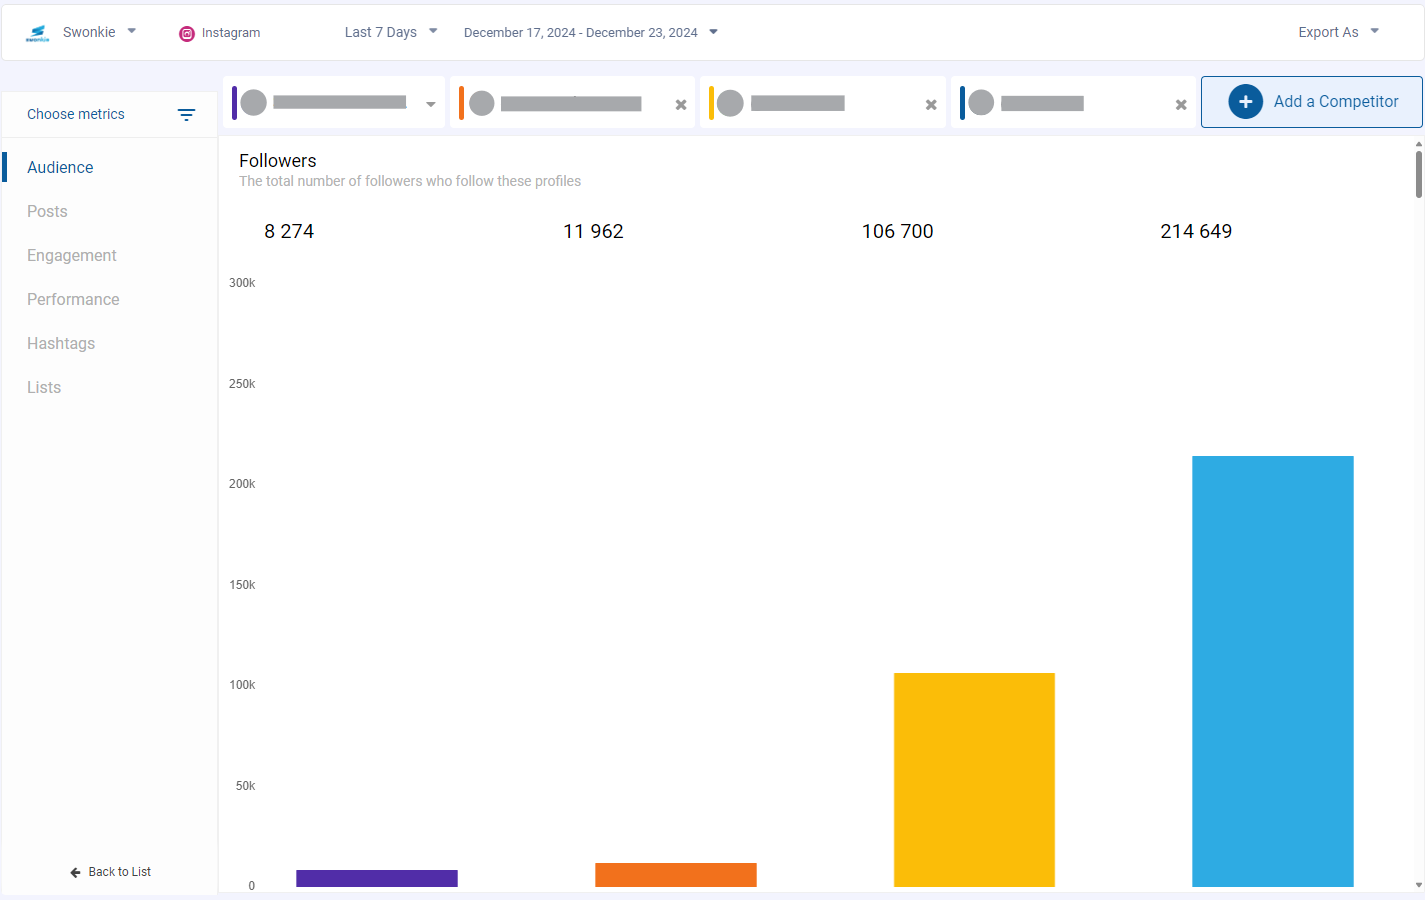Open the December 17 - December 23 date range picker
This screenshot has height=900, width=1425.
click(x=591, y=32)
